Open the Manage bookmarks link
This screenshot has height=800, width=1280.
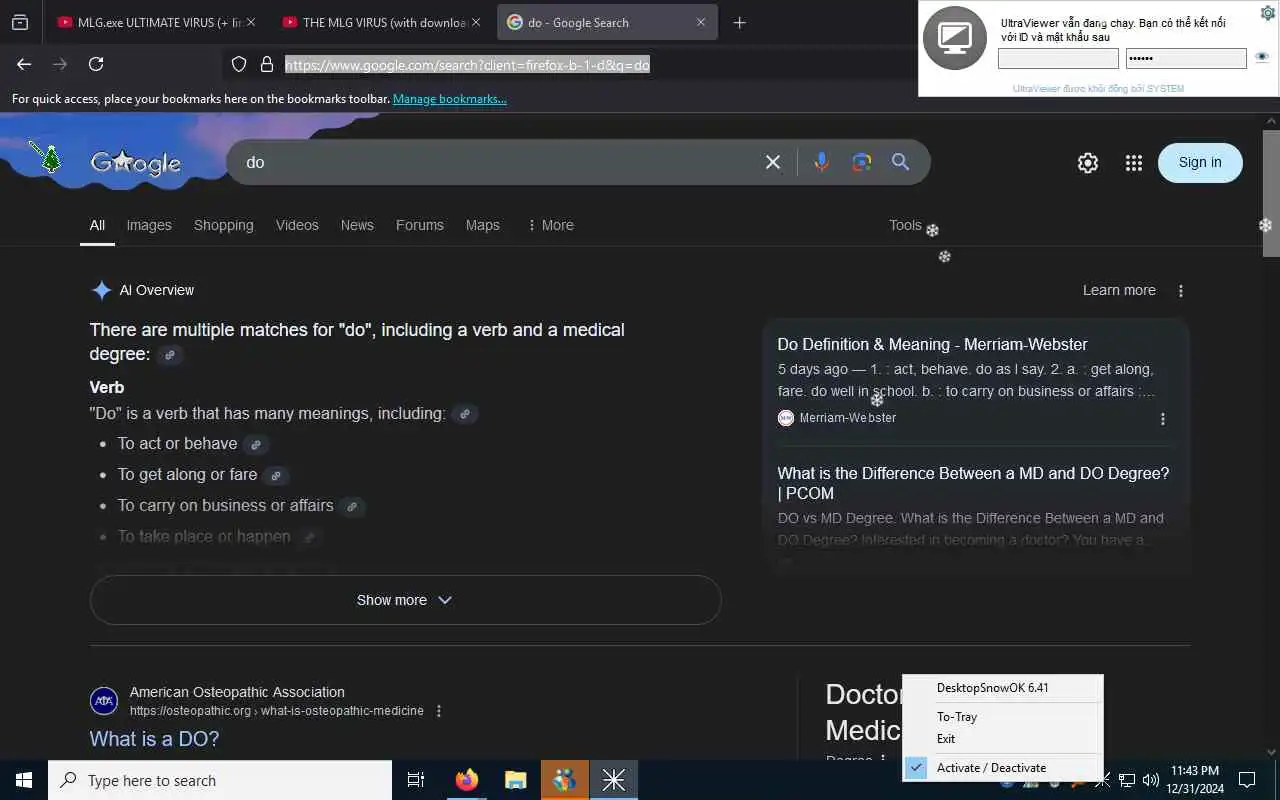click(x=450, y=99)
